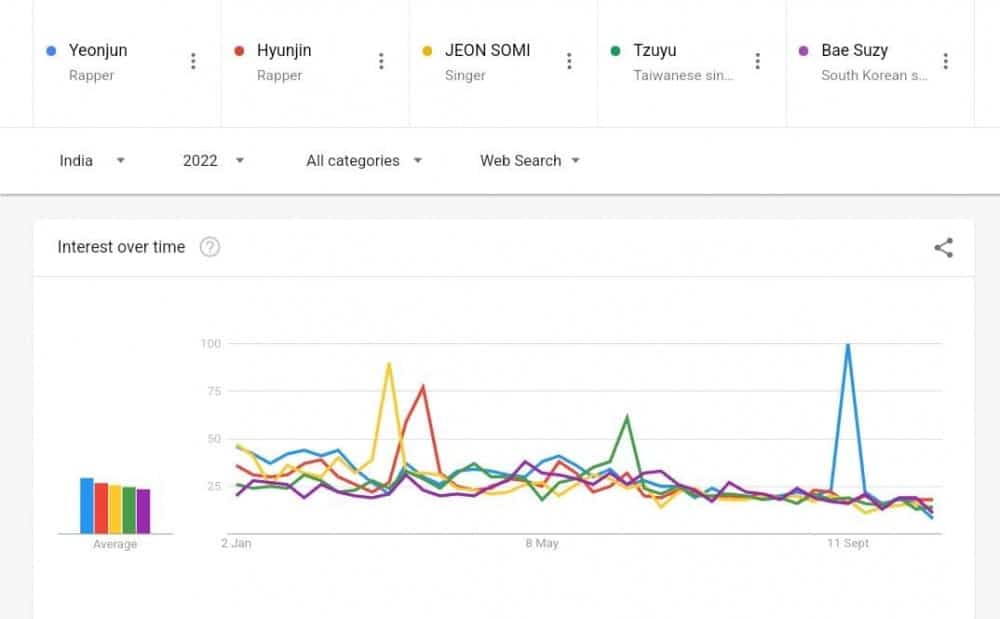The image size is (1000, 619).
Task: Expand the India region dropdown
Action: [92, 160]
